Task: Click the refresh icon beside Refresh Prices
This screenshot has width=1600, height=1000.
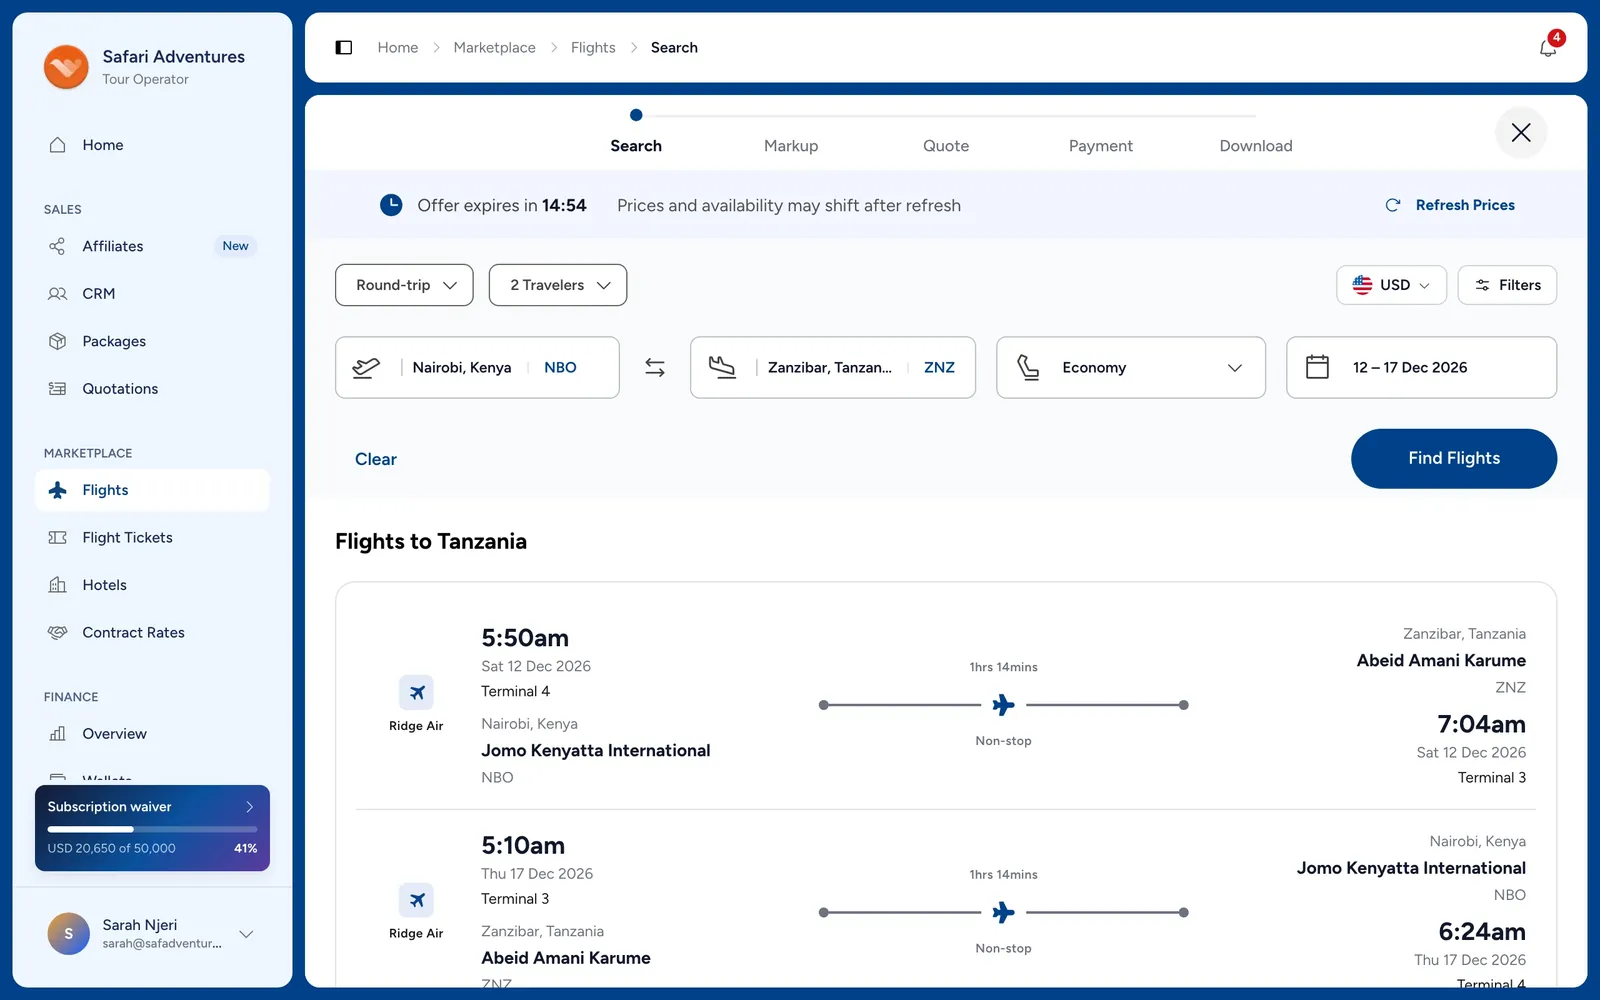Action: coord(1393,205)
